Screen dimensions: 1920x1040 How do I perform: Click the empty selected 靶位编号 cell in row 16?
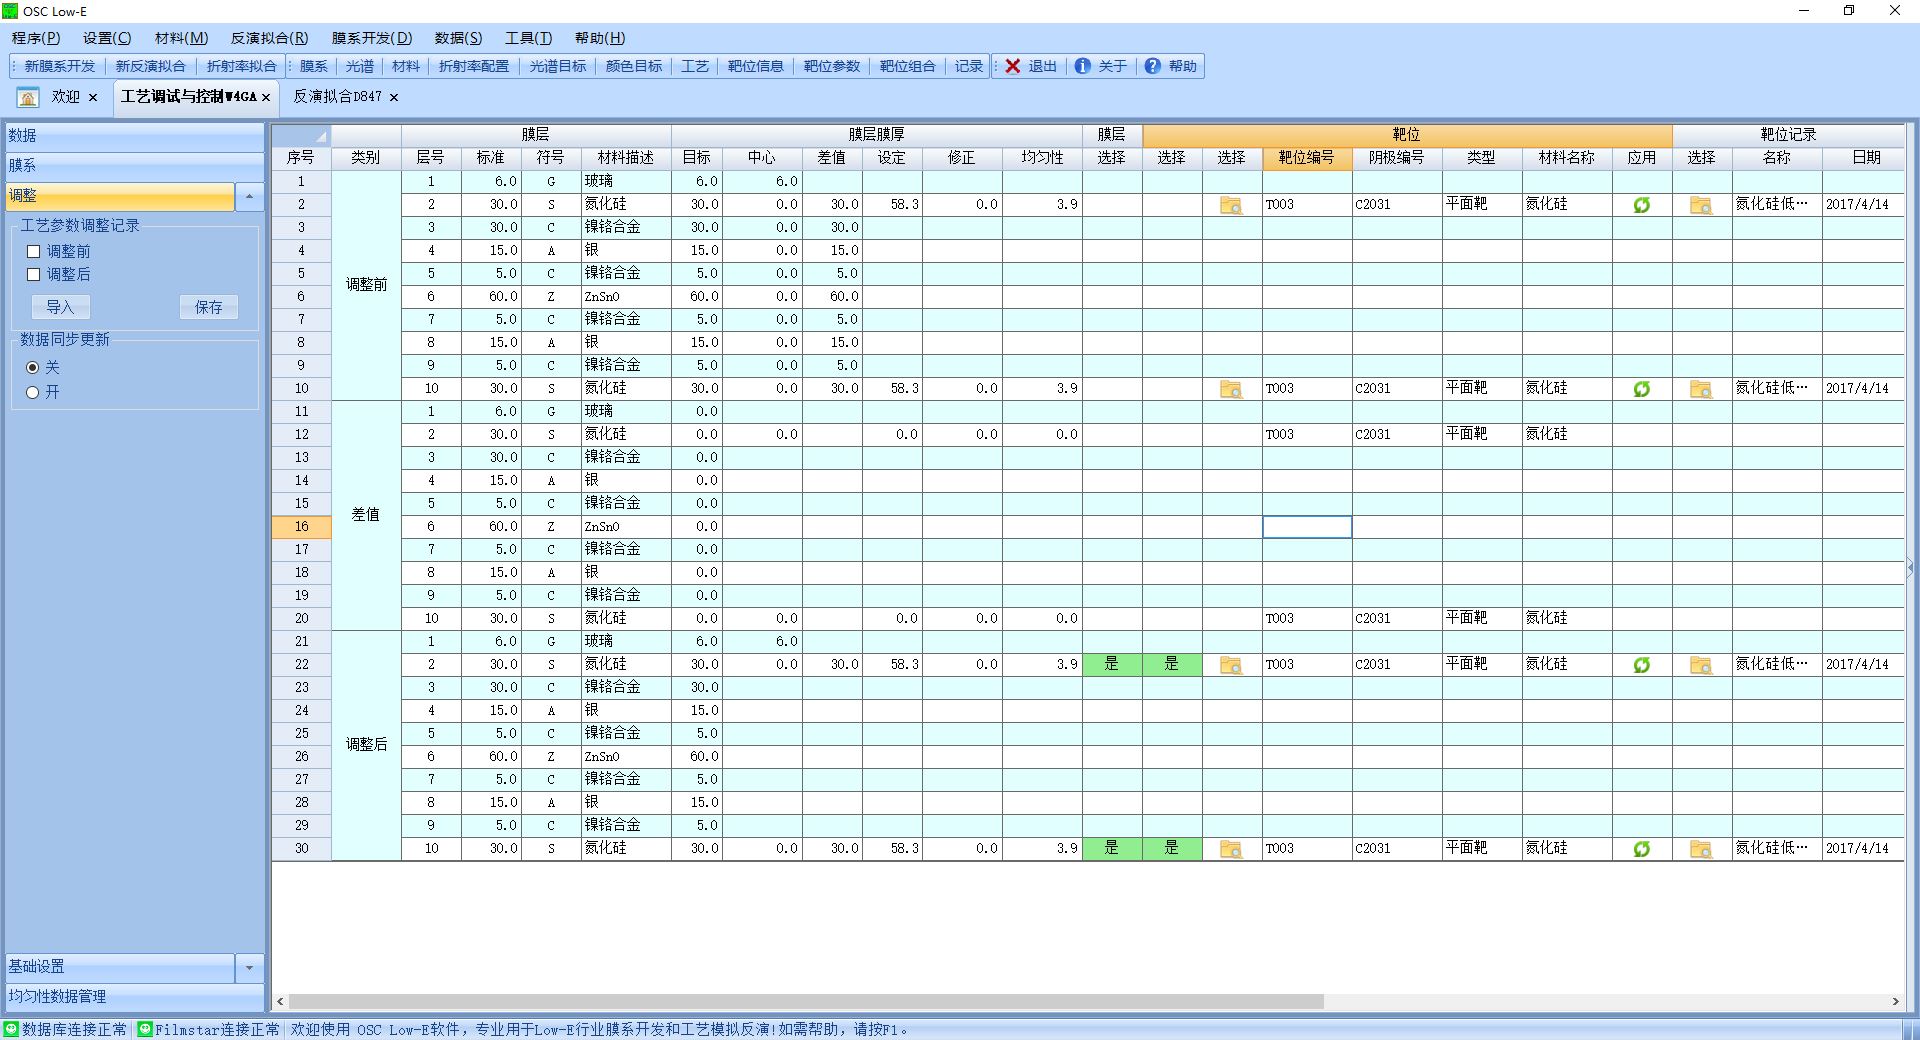click(x=1307, y=527)
